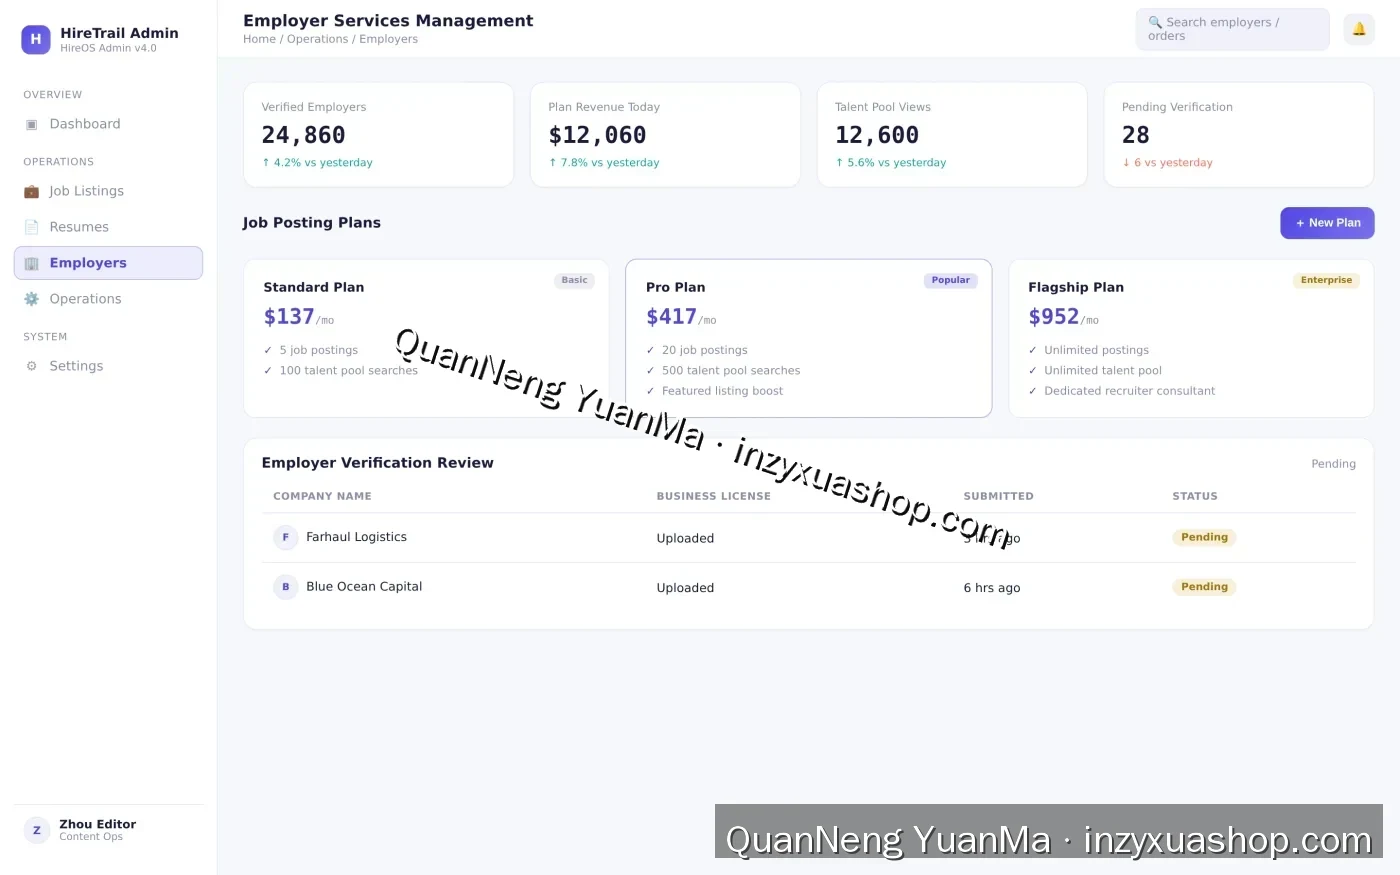Click the SUBMITTED column header
This screenshot has width=1400, height=875.
click(998, 496)
